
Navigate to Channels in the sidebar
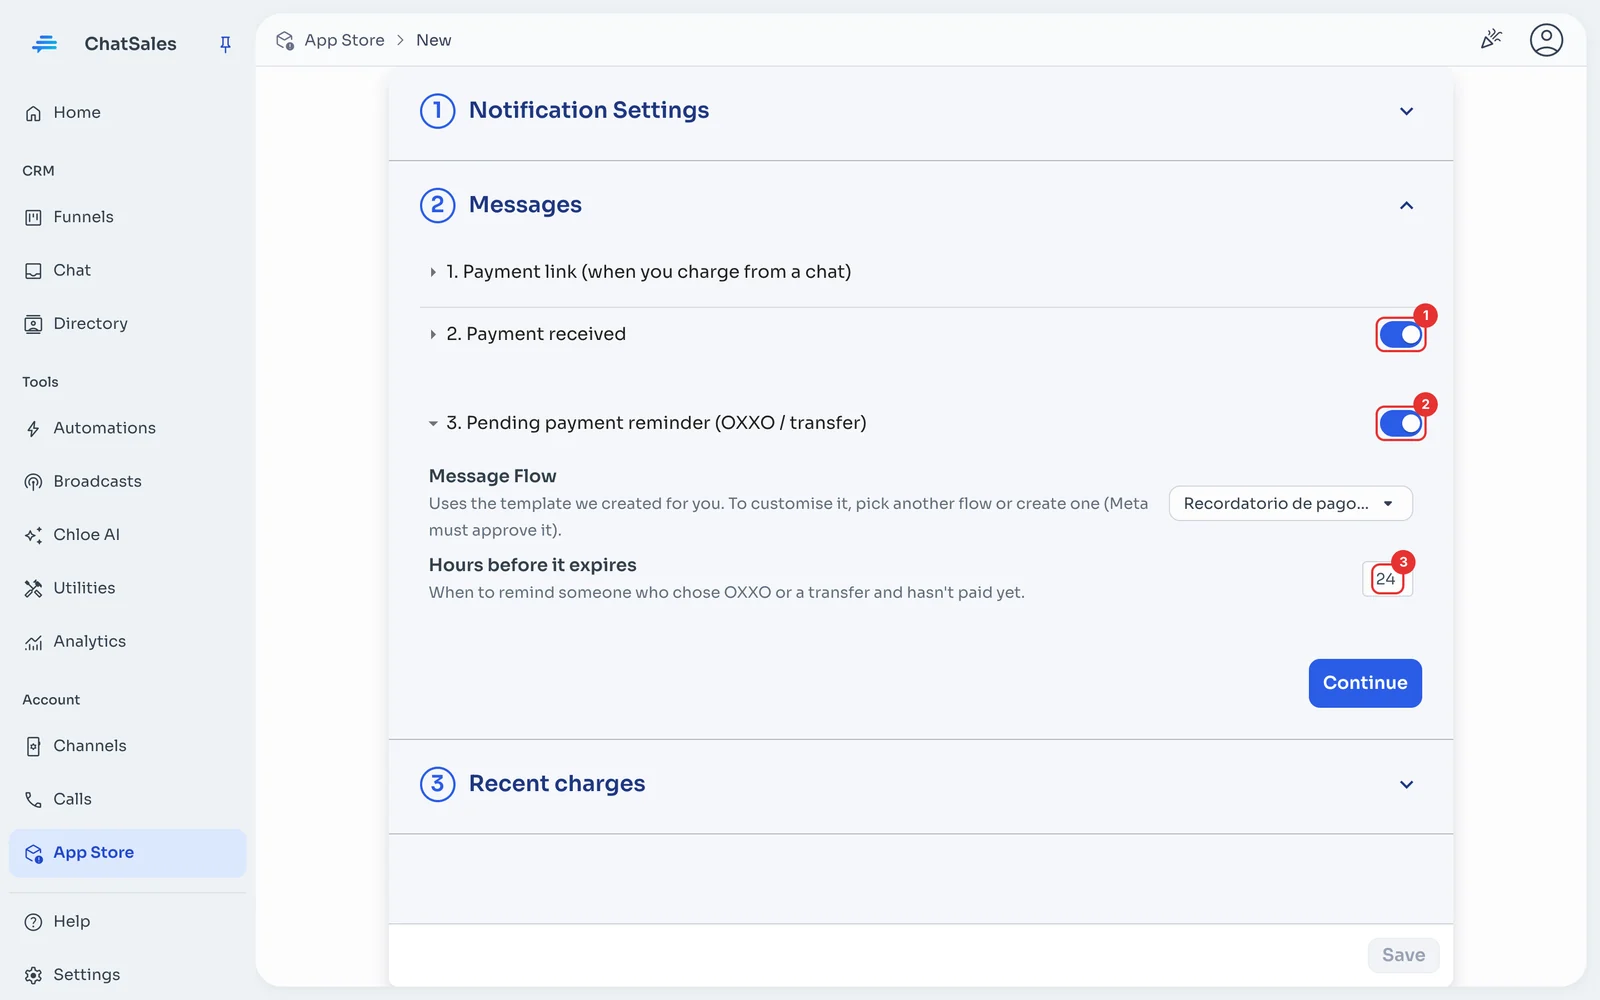point(127,746)
